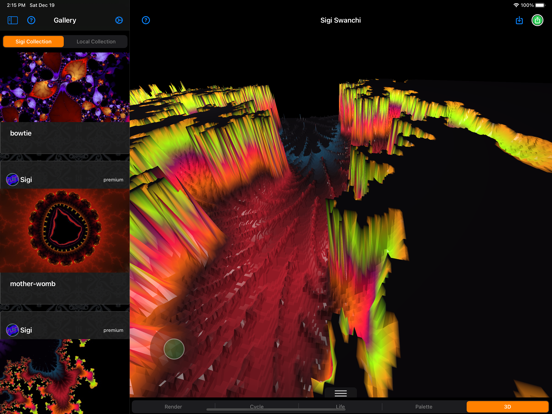Tap the mother-womb title label
The width and height of the screenshot is (552, 414).
point(33,284)
